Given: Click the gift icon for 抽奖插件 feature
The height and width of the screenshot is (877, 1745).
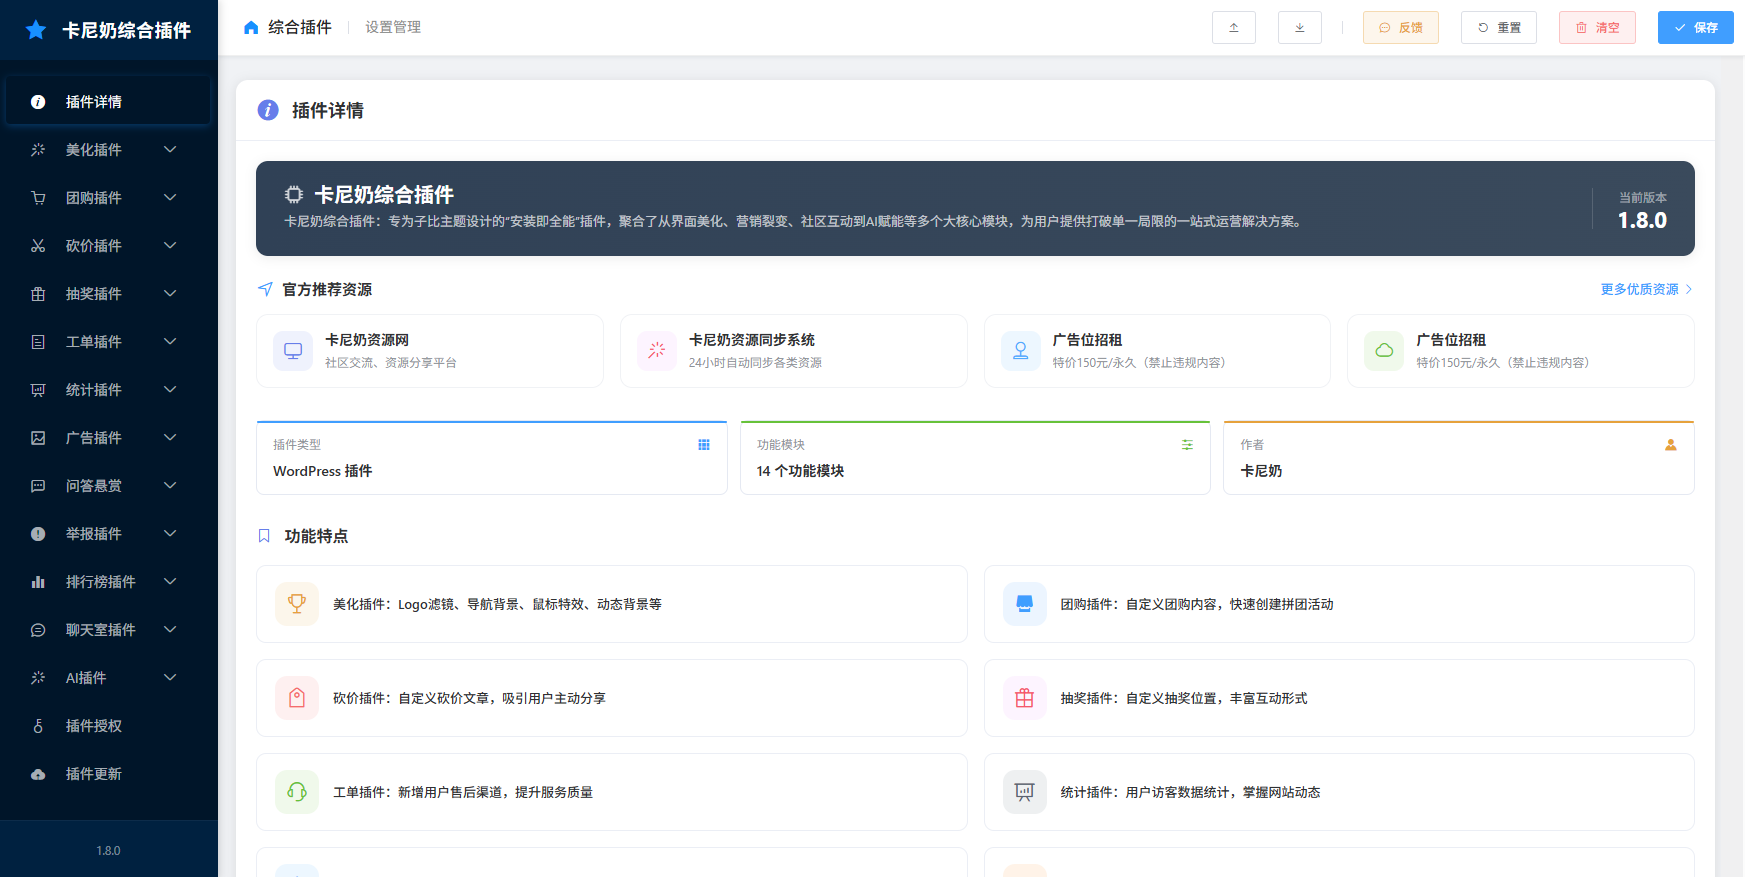Looking at the screenshot, I should (1024, 698).
